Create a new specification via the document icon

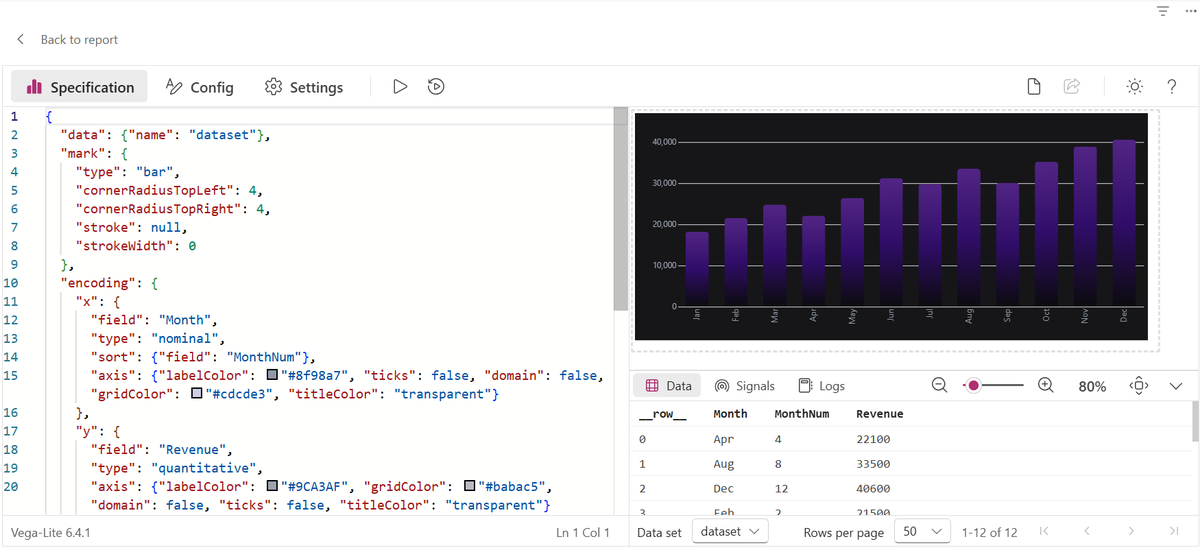click(1035, 87)
